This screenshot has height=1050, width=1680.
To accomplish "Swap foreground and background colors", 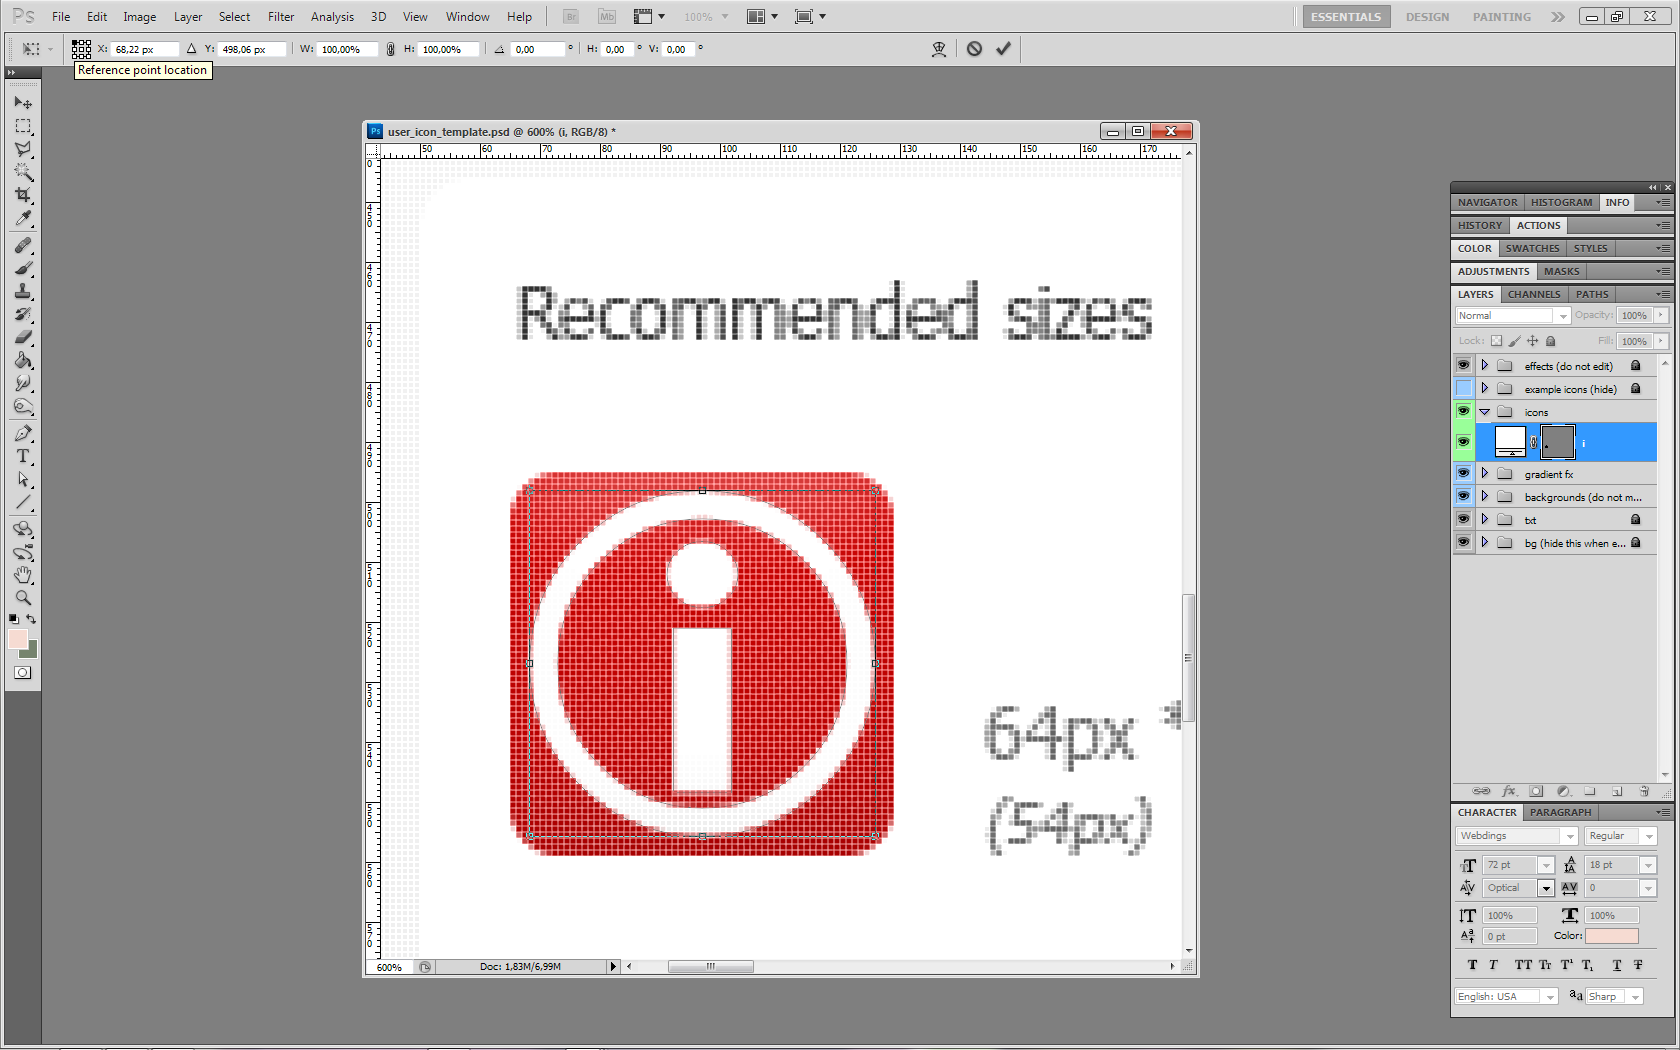I will [x=32, y=619].
